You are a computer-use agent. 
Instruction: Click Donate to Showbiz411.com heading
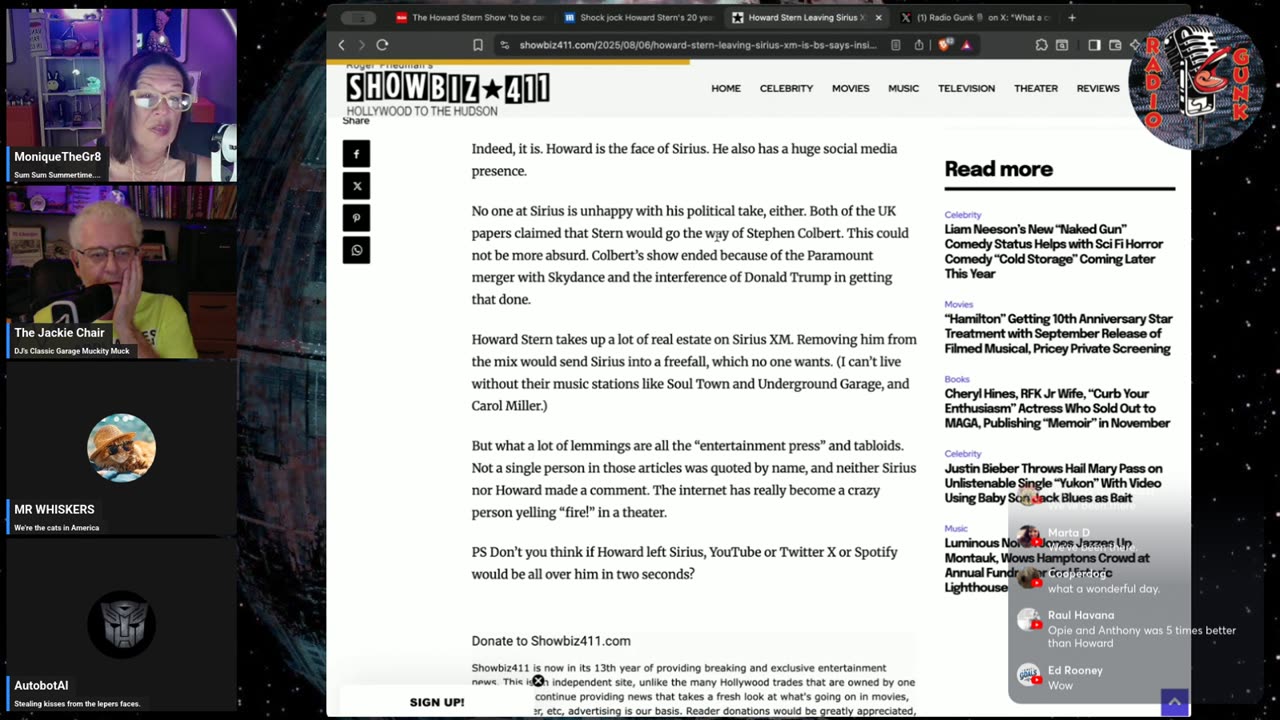coord(551,641)
